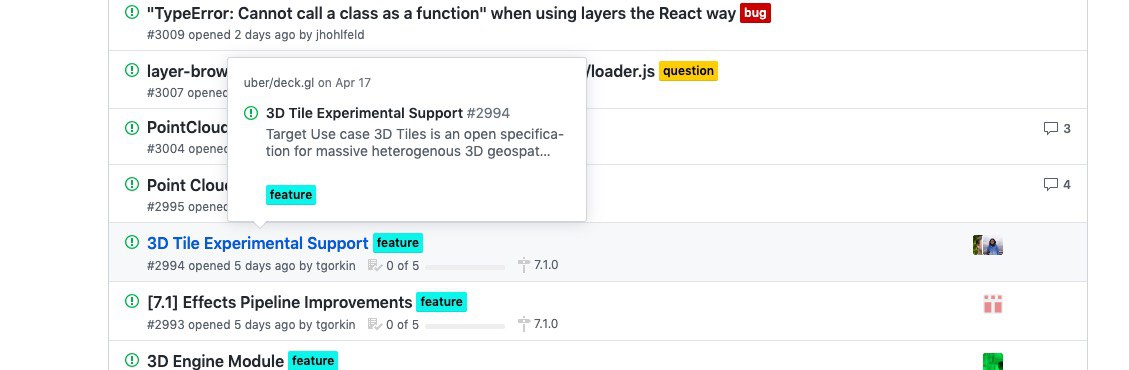1129x370 pixels.
Task: Filter by yellow question label
Action: tap(688, 71)
